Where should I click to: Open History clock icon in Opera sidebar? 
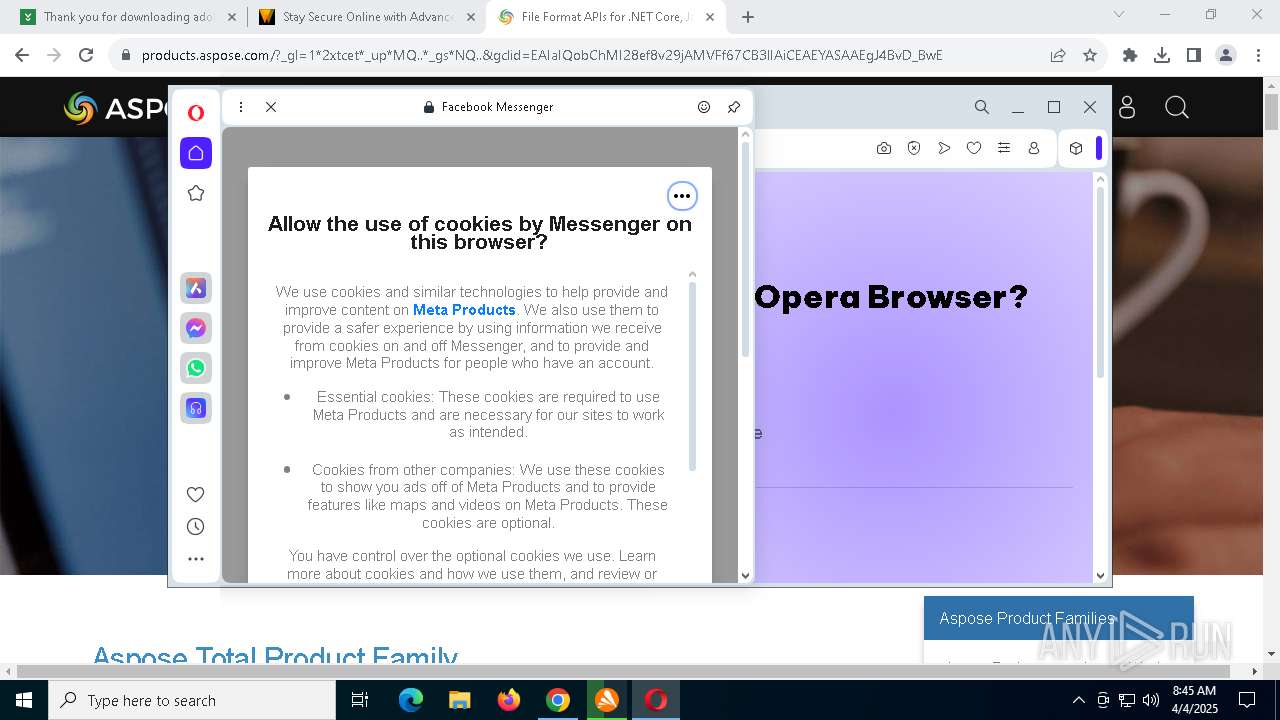tap(196, 526)
